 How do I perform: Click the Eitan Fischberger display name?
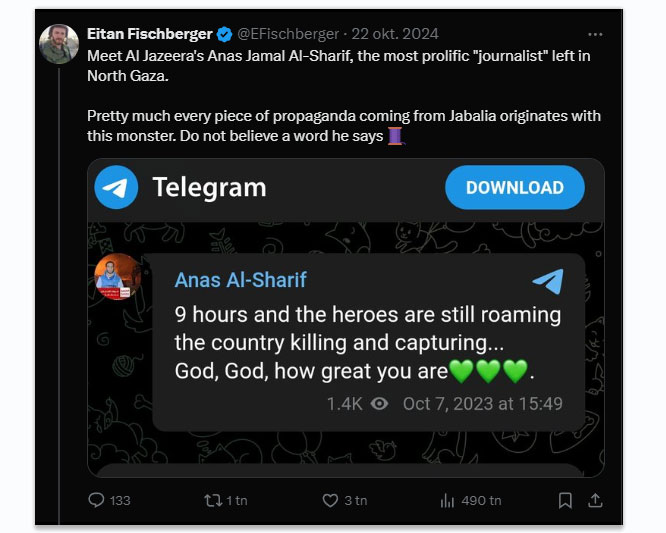pos(150,35)
